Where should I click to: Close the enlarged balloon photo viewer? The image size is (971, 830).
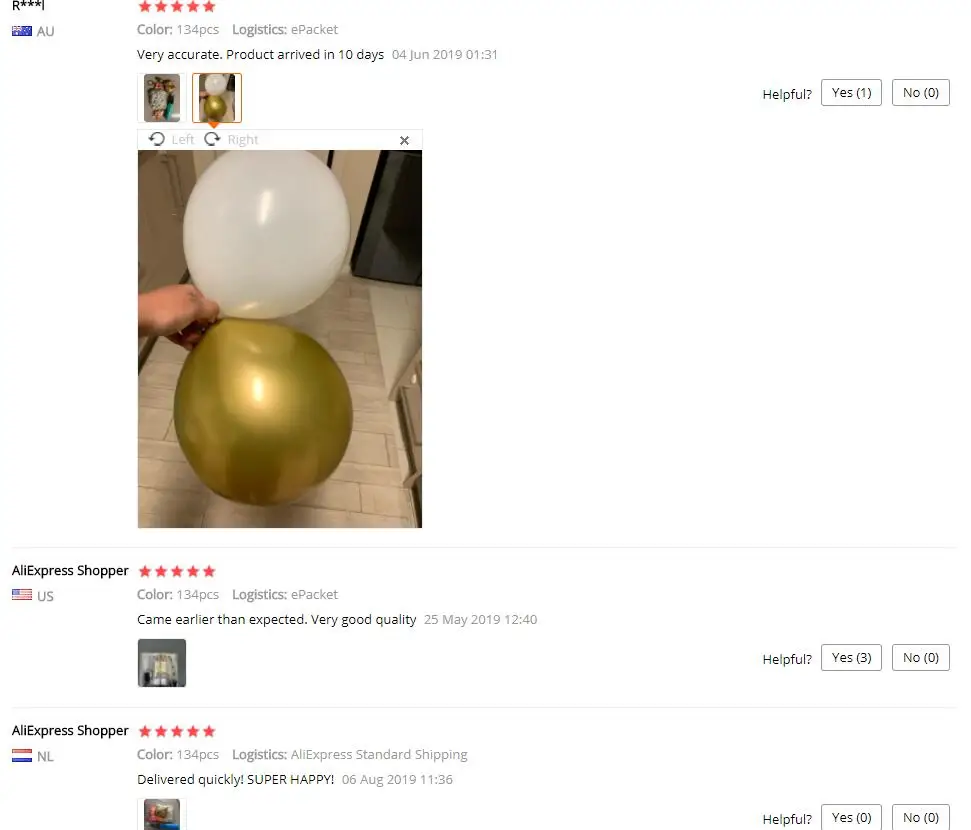(x=404, y=141)
